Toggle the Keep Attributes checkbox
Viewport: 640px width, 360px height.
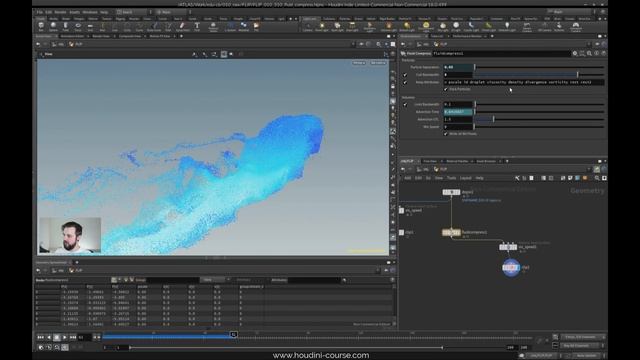(405, 82)
